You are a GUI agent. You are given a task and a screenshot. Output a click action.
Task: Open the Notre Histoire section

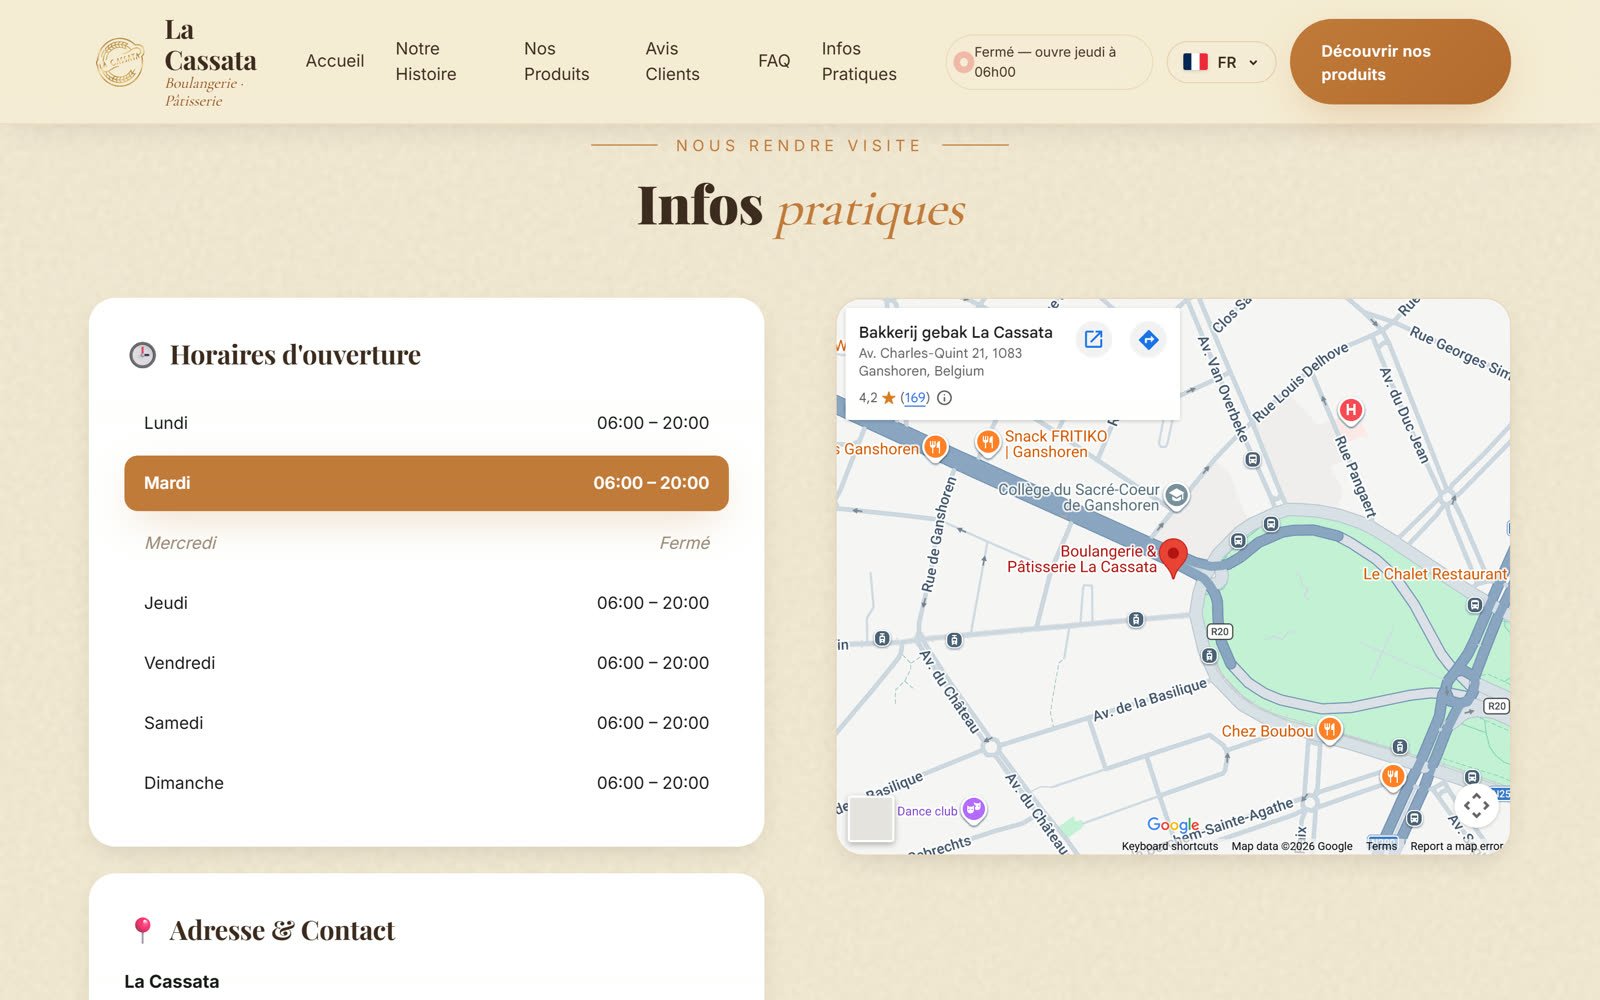pos(426,61)
